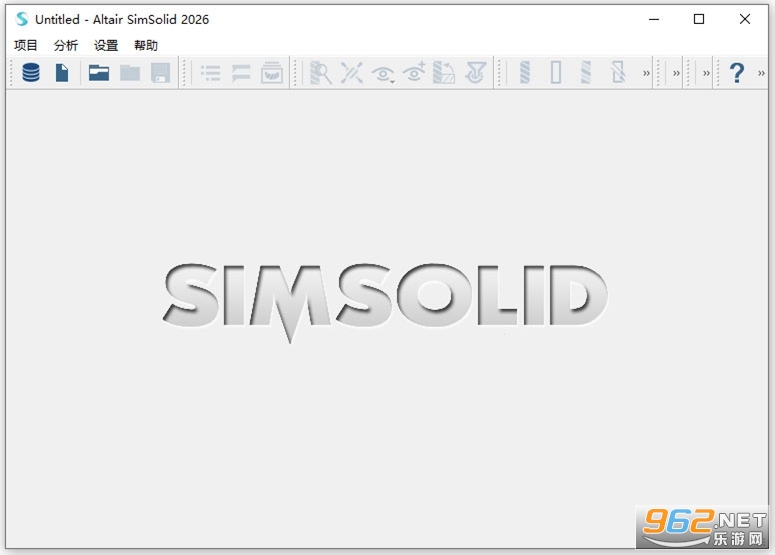
Task: Open the 项目 menu
Action: [26, 45]
